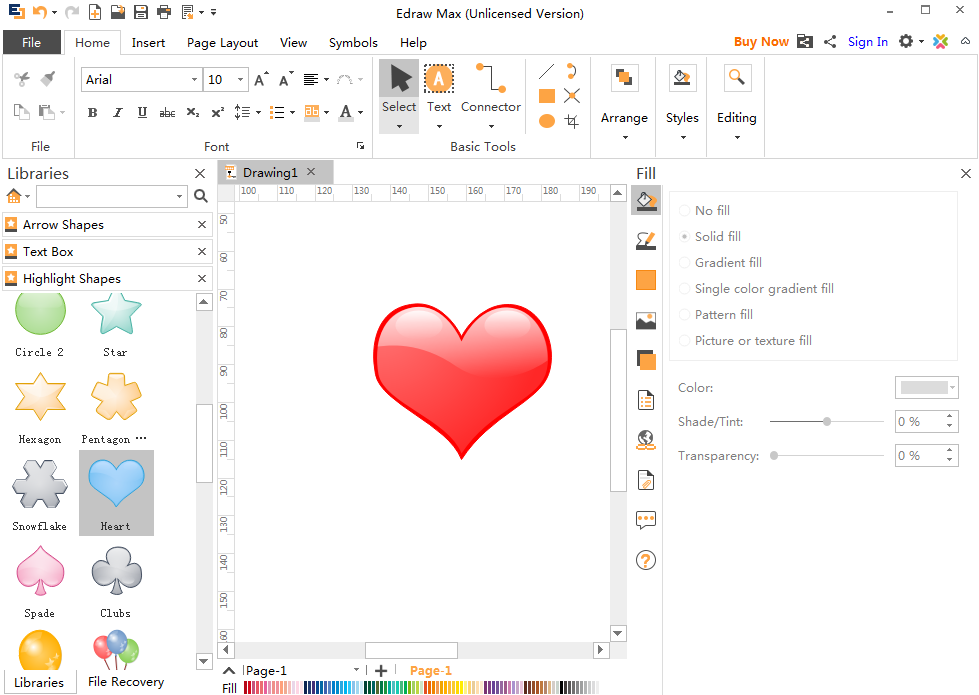This screenshot has width=979, height=695.
Task: Click the New document icon
Action: (95, 11)
